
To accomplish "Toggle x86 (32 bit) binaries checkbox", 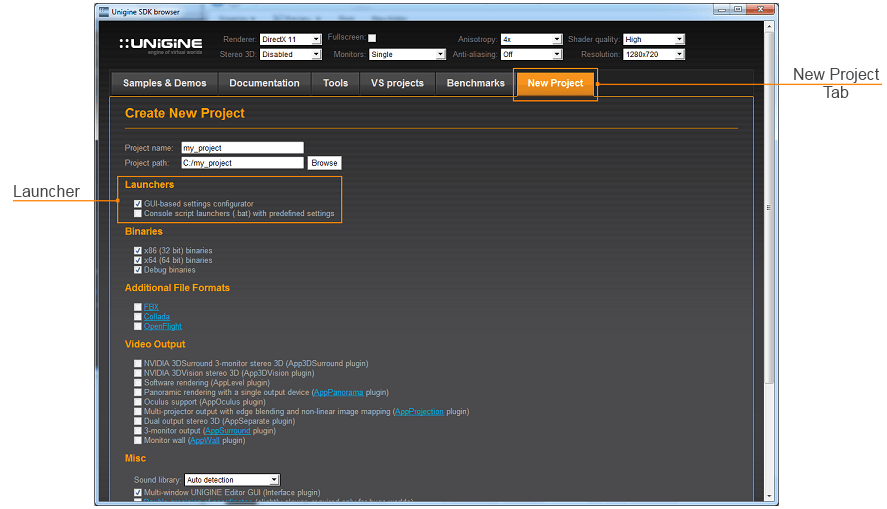I will [x=137, y=251].
